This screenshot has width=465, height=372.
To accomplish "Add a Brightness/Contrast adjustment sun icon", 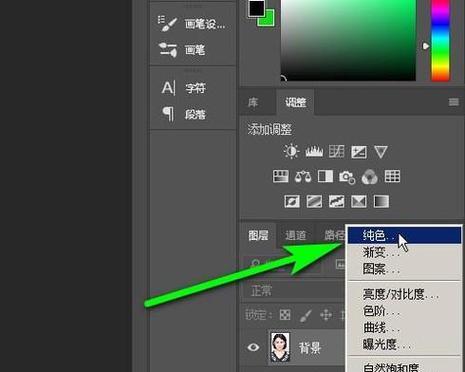I will coord(291,151).
